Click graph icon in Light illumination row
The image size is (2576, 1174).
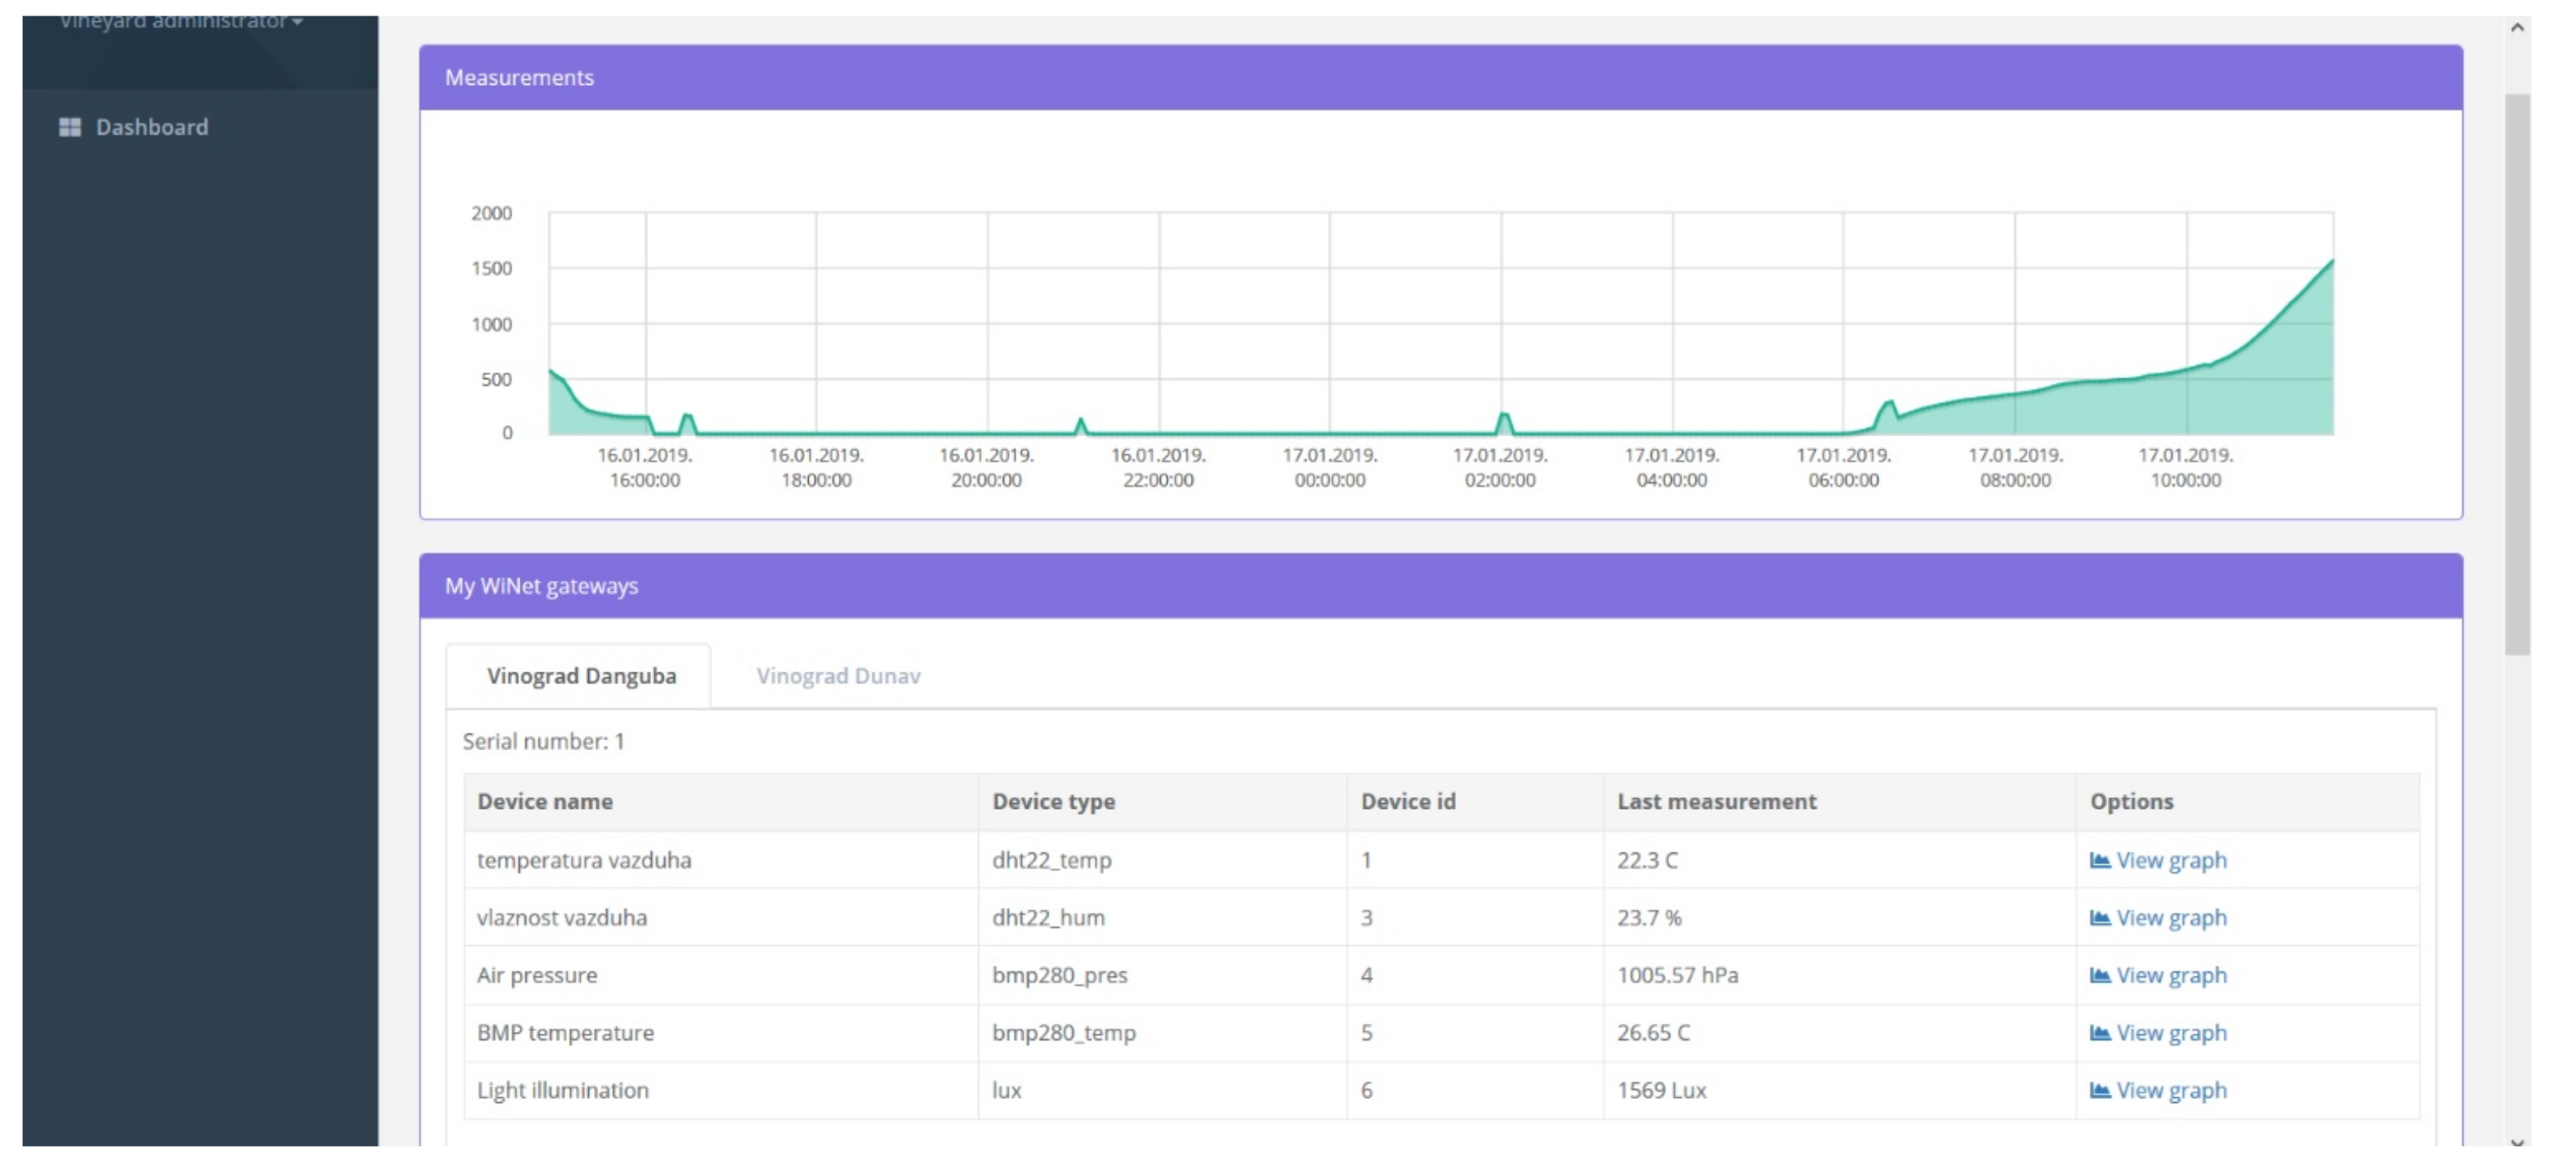2099,1090
